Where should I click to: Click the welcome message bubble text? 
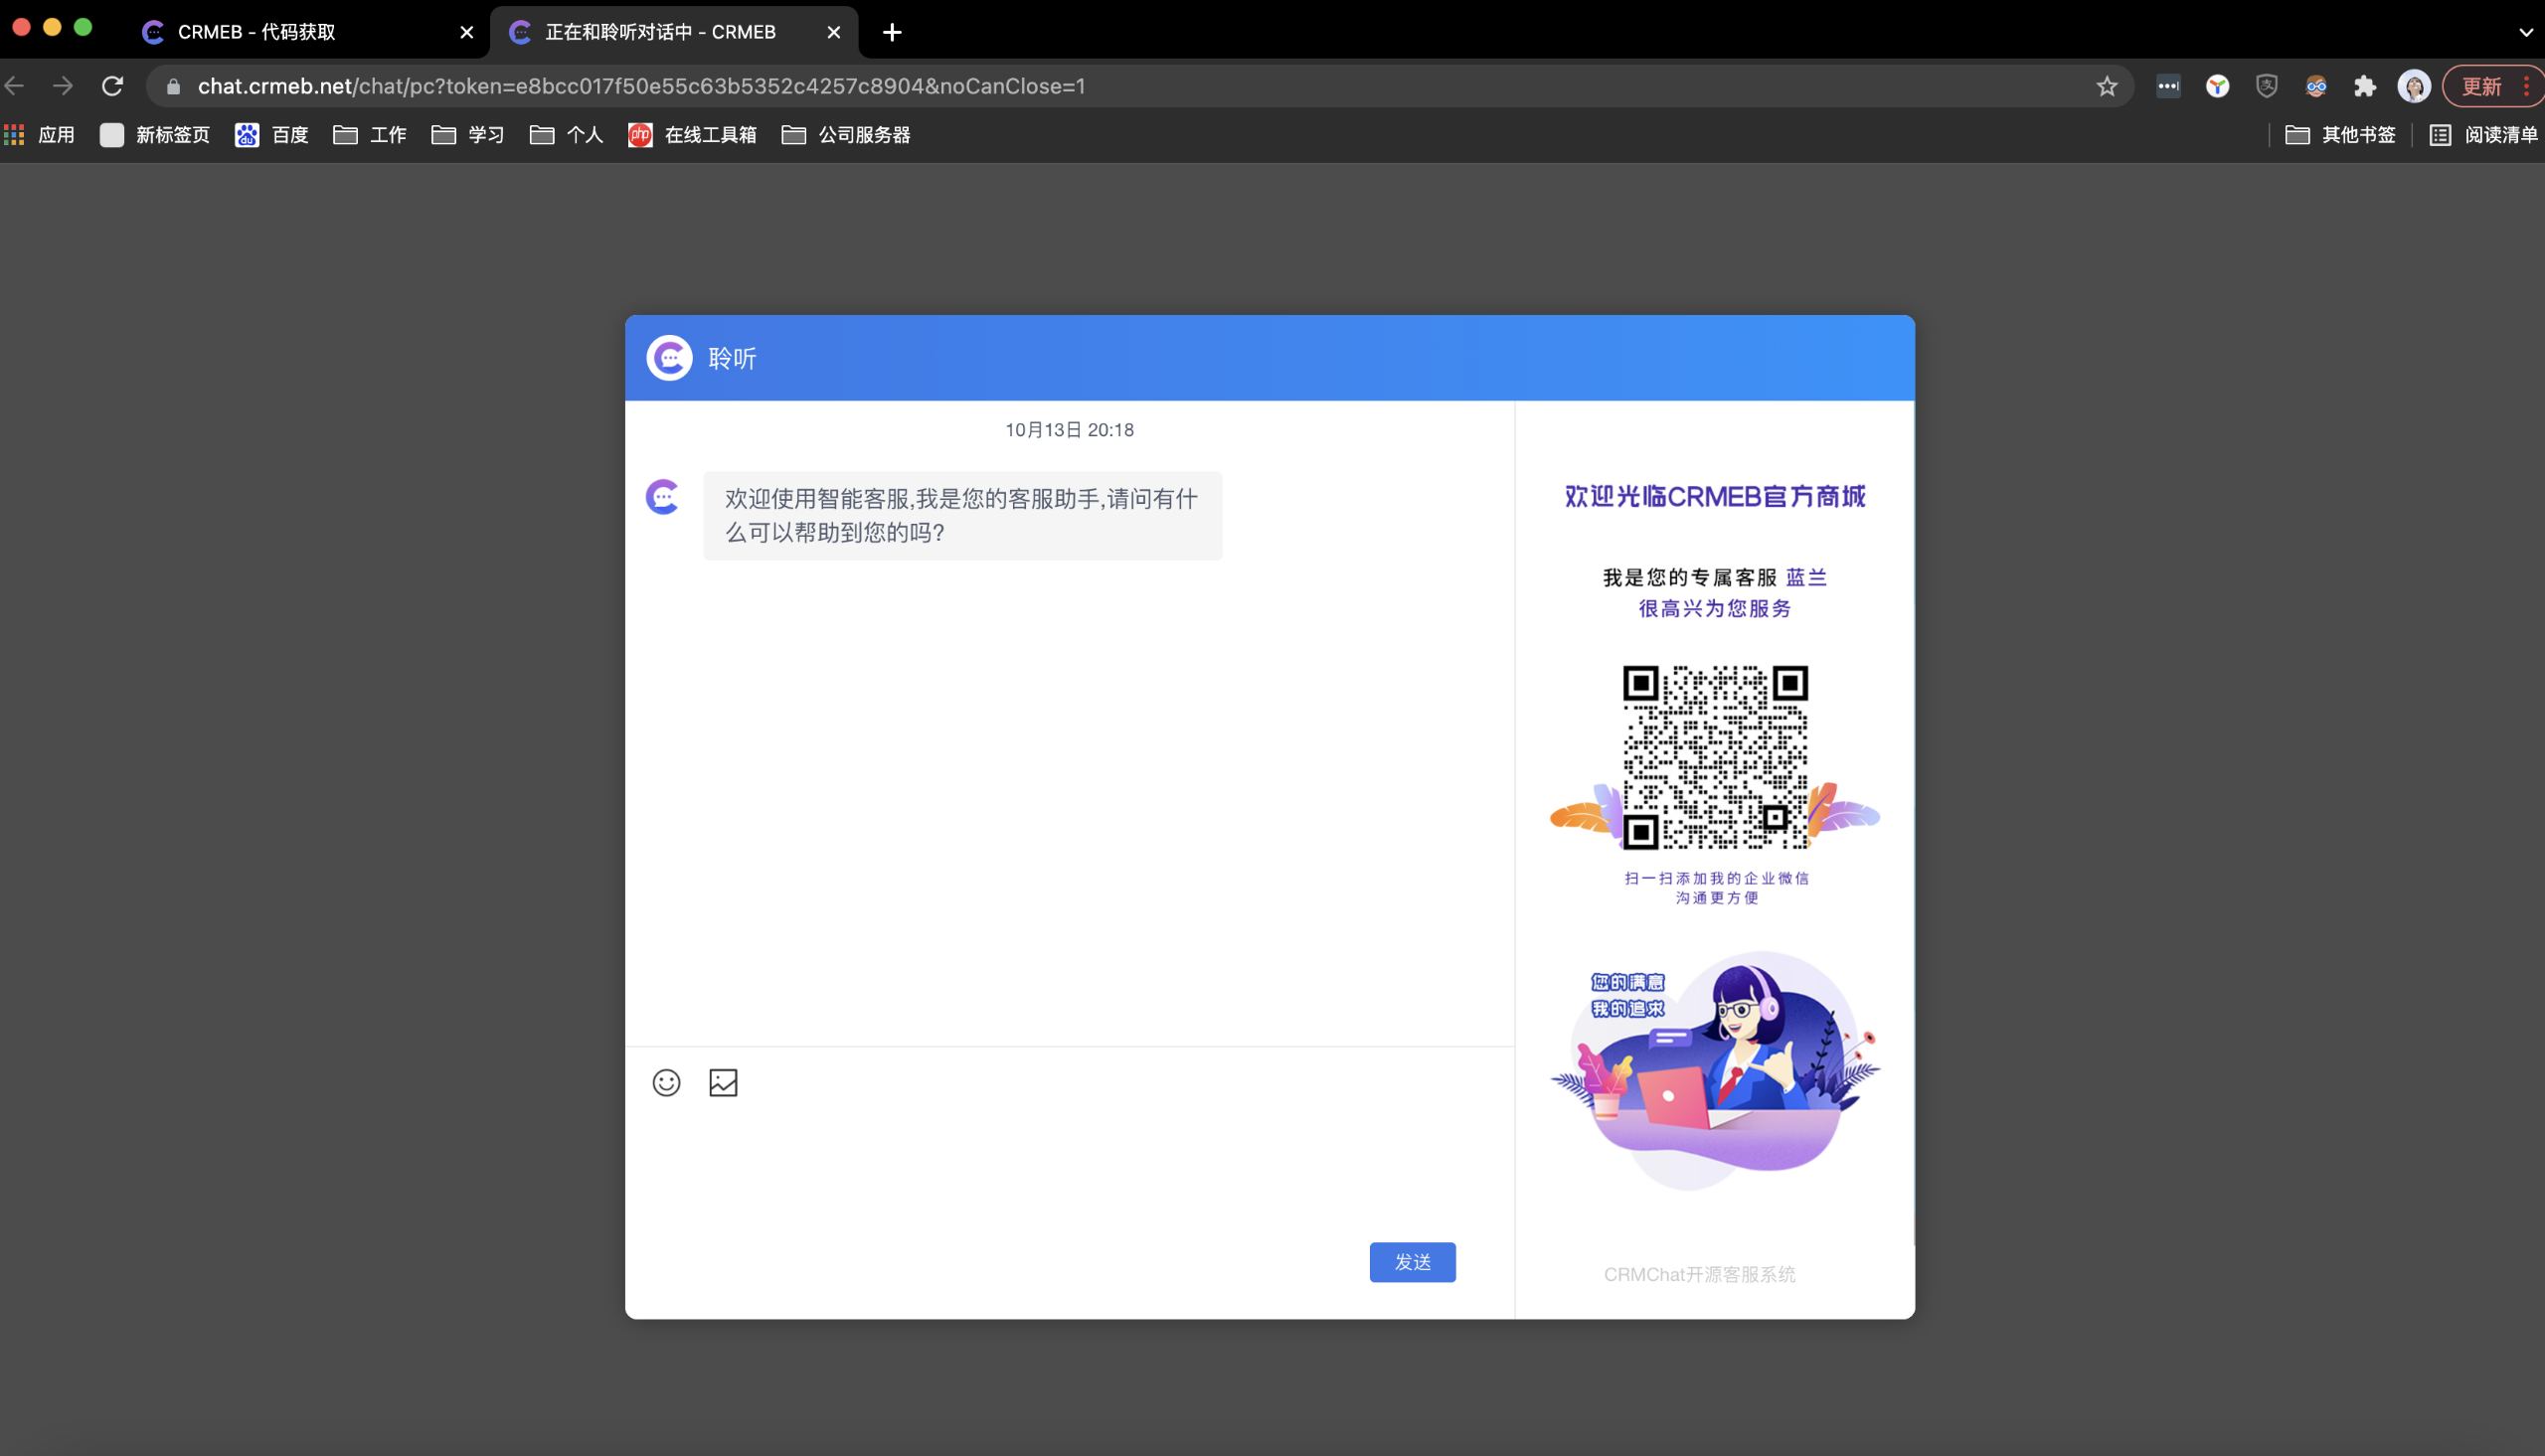pyautogui.click(x=962, y=516)
